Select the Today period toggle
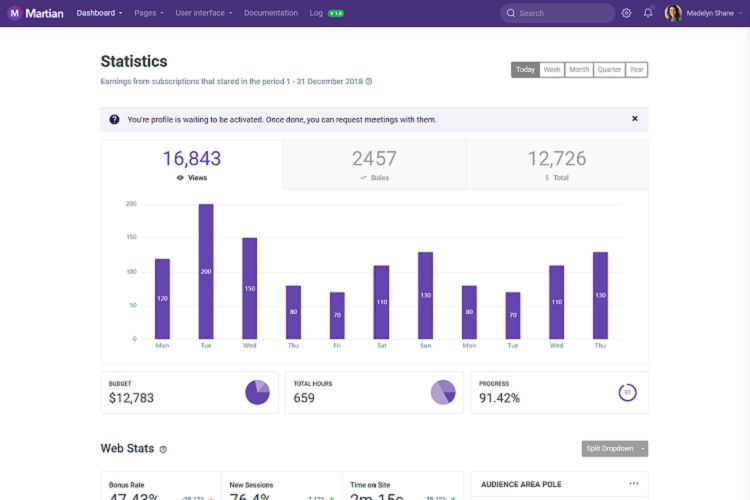Viewport: 750px width, 500px height. point(525,70)
